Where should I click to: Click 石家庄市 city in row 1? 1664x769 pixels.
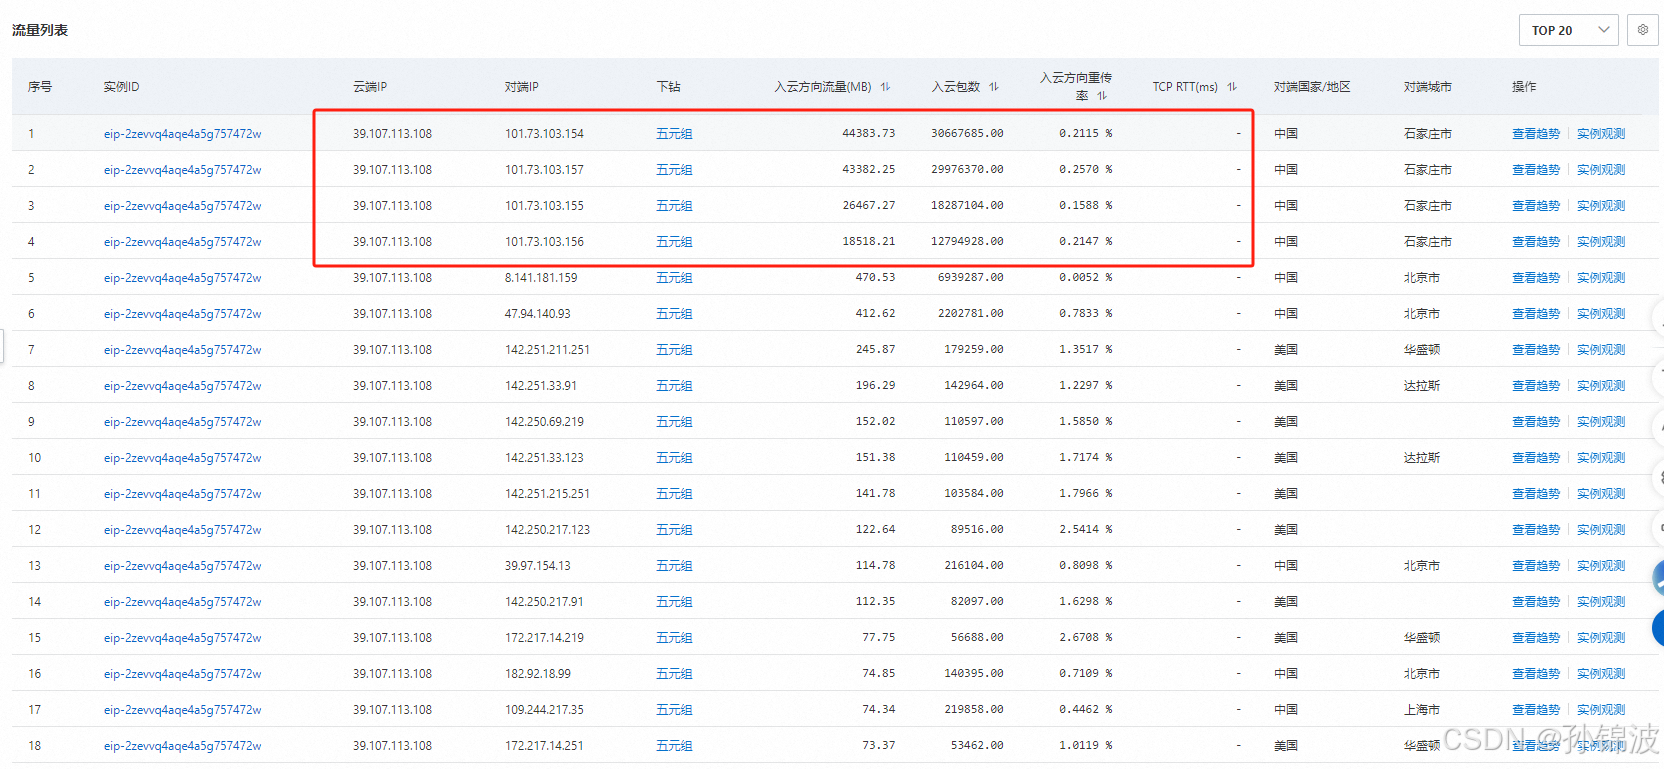1427,134
